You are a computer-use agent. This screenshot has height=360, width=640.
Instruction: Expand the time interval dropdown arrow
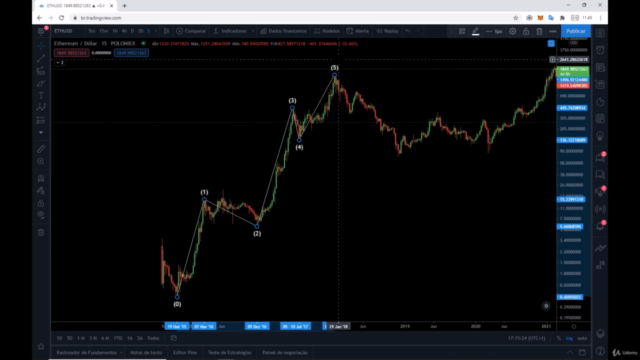[156, 31]
